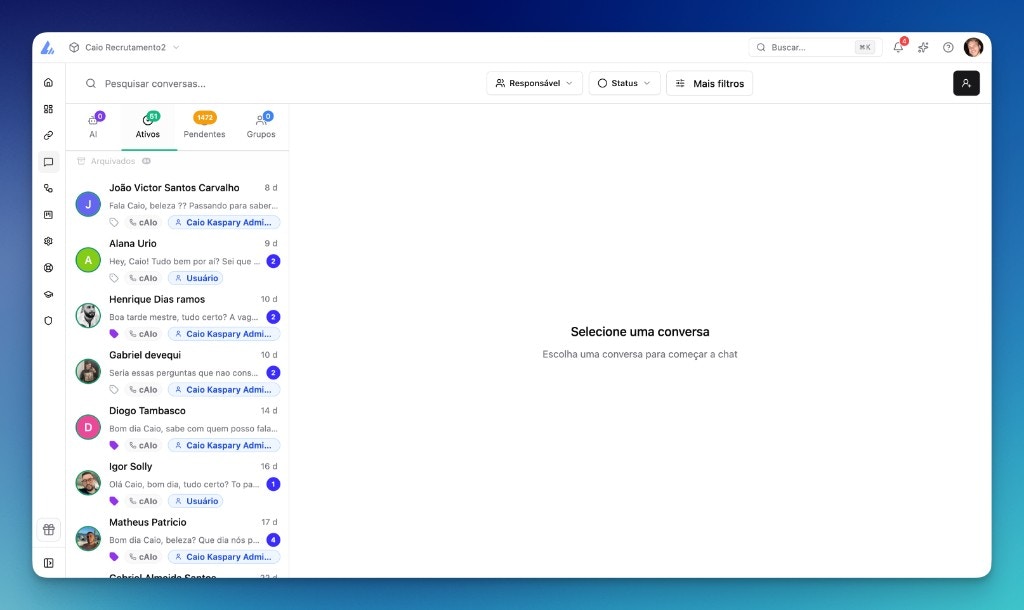Open the Responsável dropdown
1024x610 pixels.
pyautogui.click(x=534, y=83)
